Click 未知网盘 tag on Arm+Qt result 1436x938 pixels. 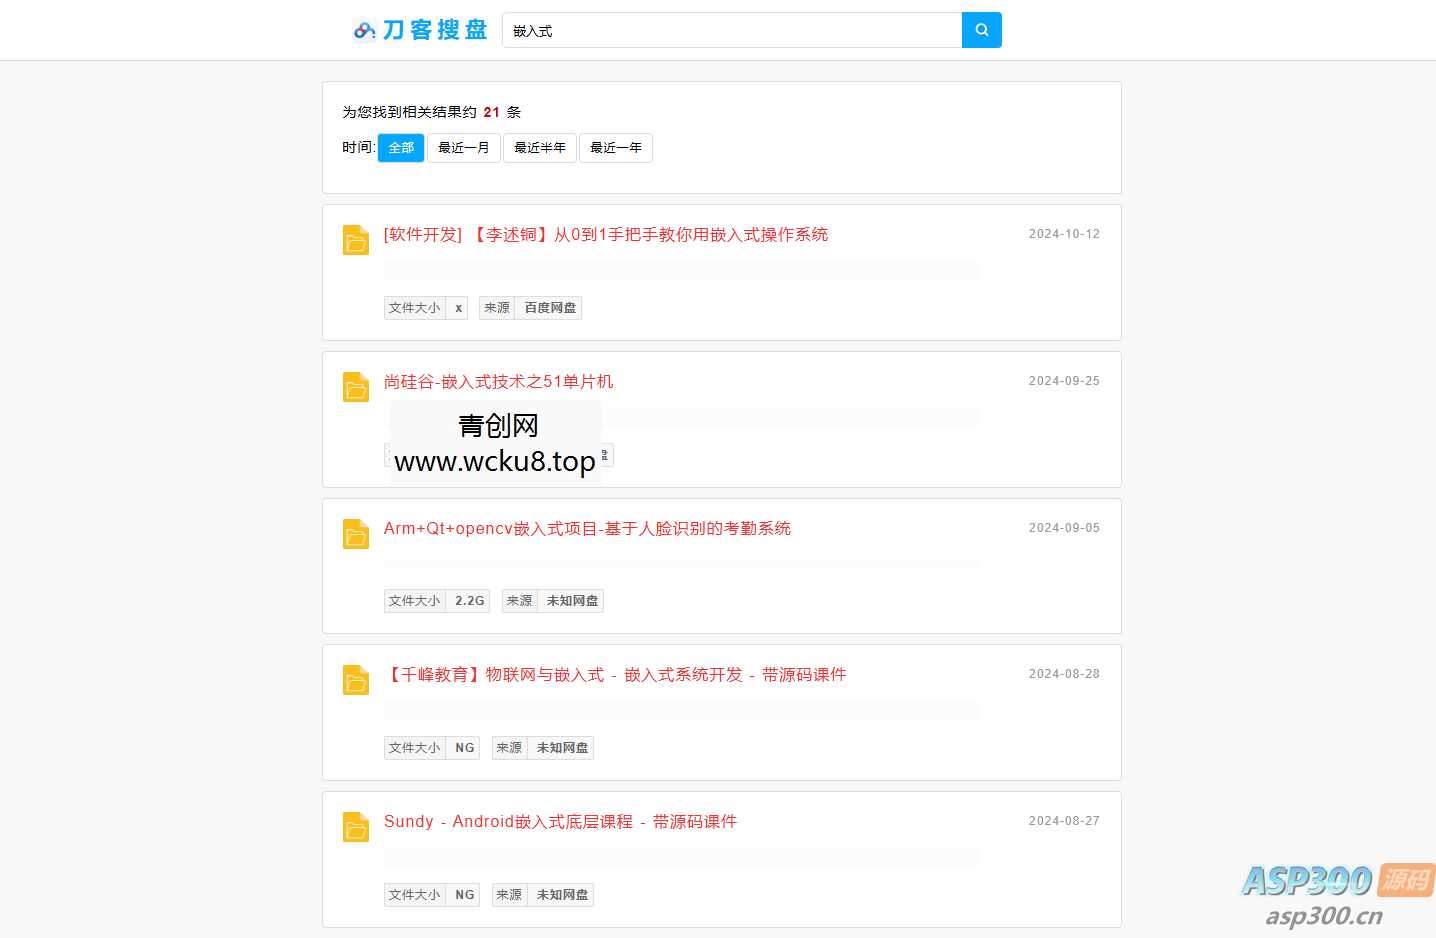[x=571, y=600]
